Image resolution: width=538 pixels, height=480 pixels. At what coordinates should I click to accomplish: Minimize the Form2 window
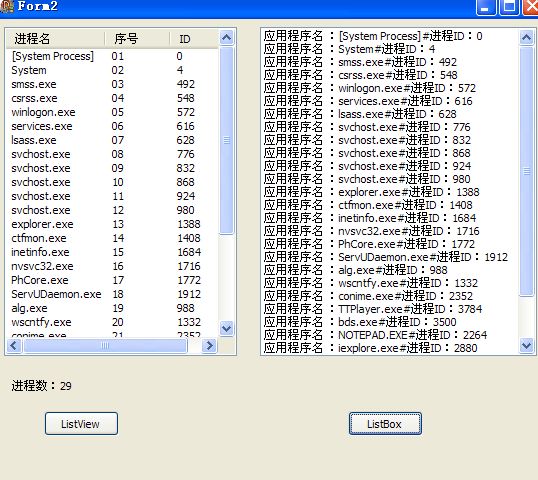click(x=486, y=7)
